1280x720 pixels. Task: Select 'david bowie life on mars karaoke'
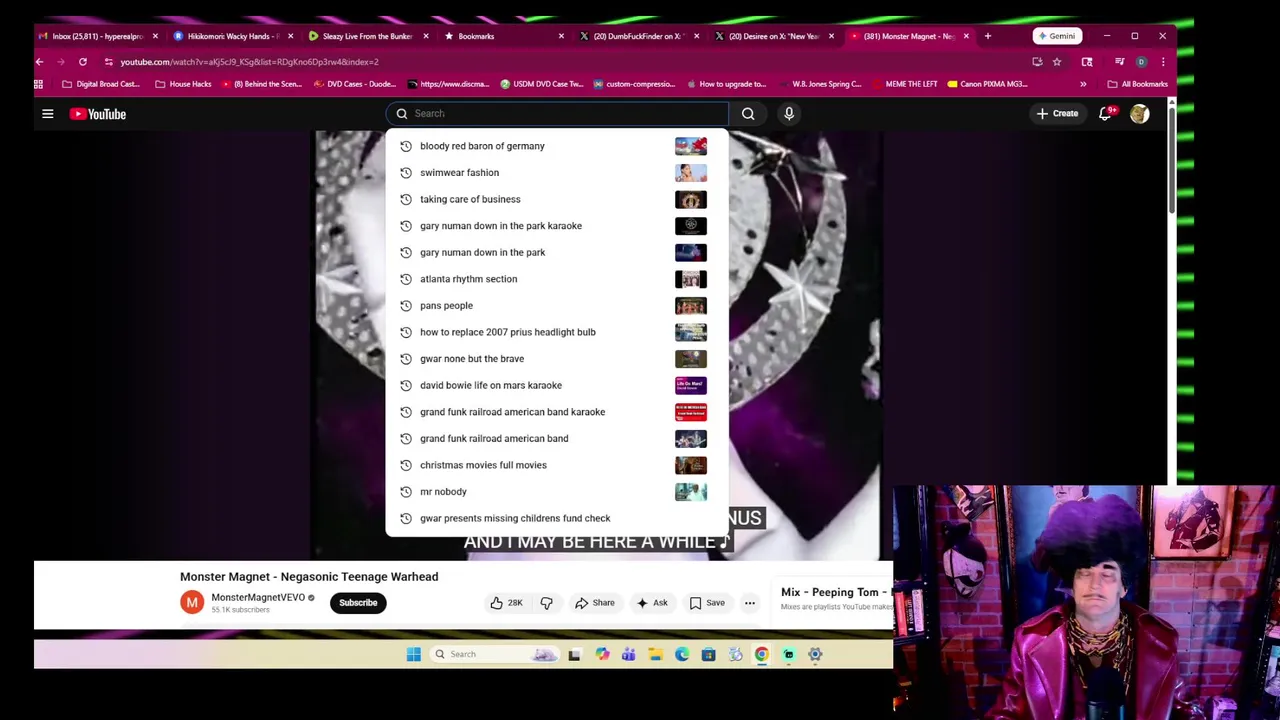tap(557, 385)
